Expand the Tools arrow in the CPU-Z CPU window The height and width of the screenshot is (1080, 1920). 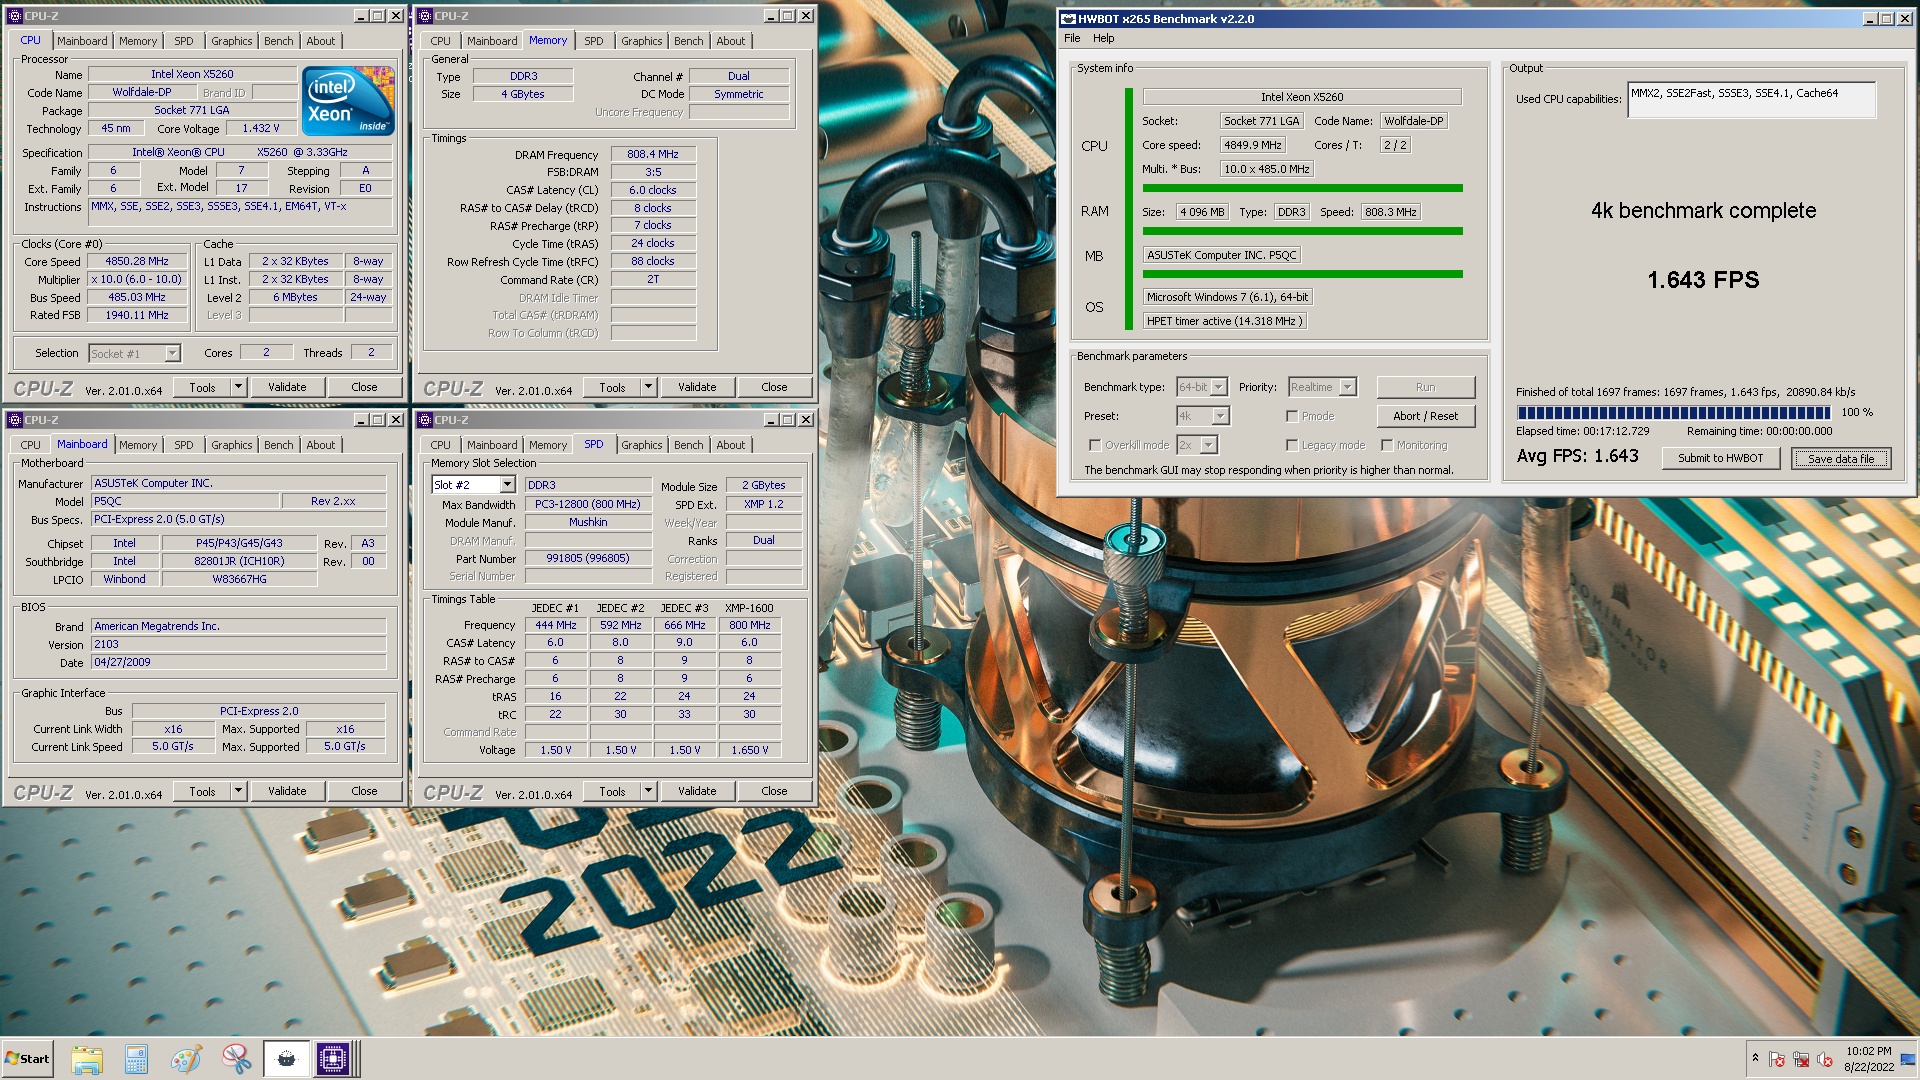pyautogui.click(x=238, y=387)
